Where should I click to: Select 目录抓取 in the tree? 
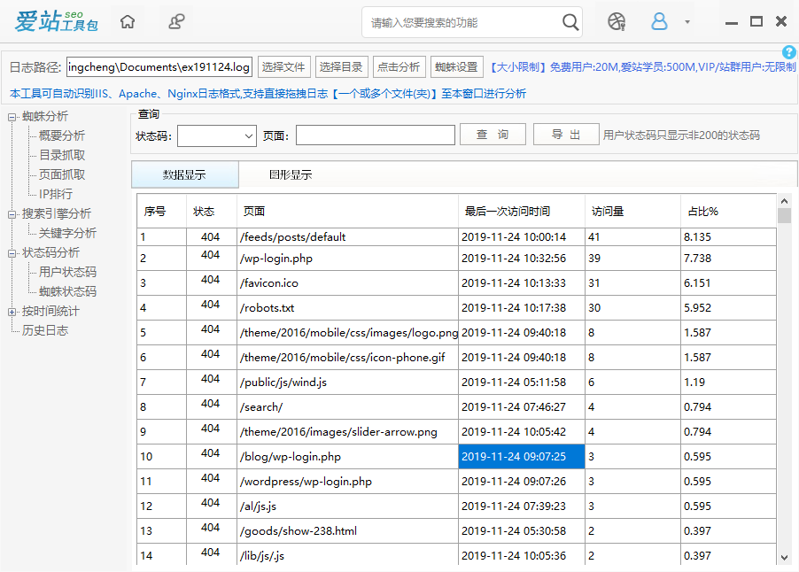[x=62, y=155]
